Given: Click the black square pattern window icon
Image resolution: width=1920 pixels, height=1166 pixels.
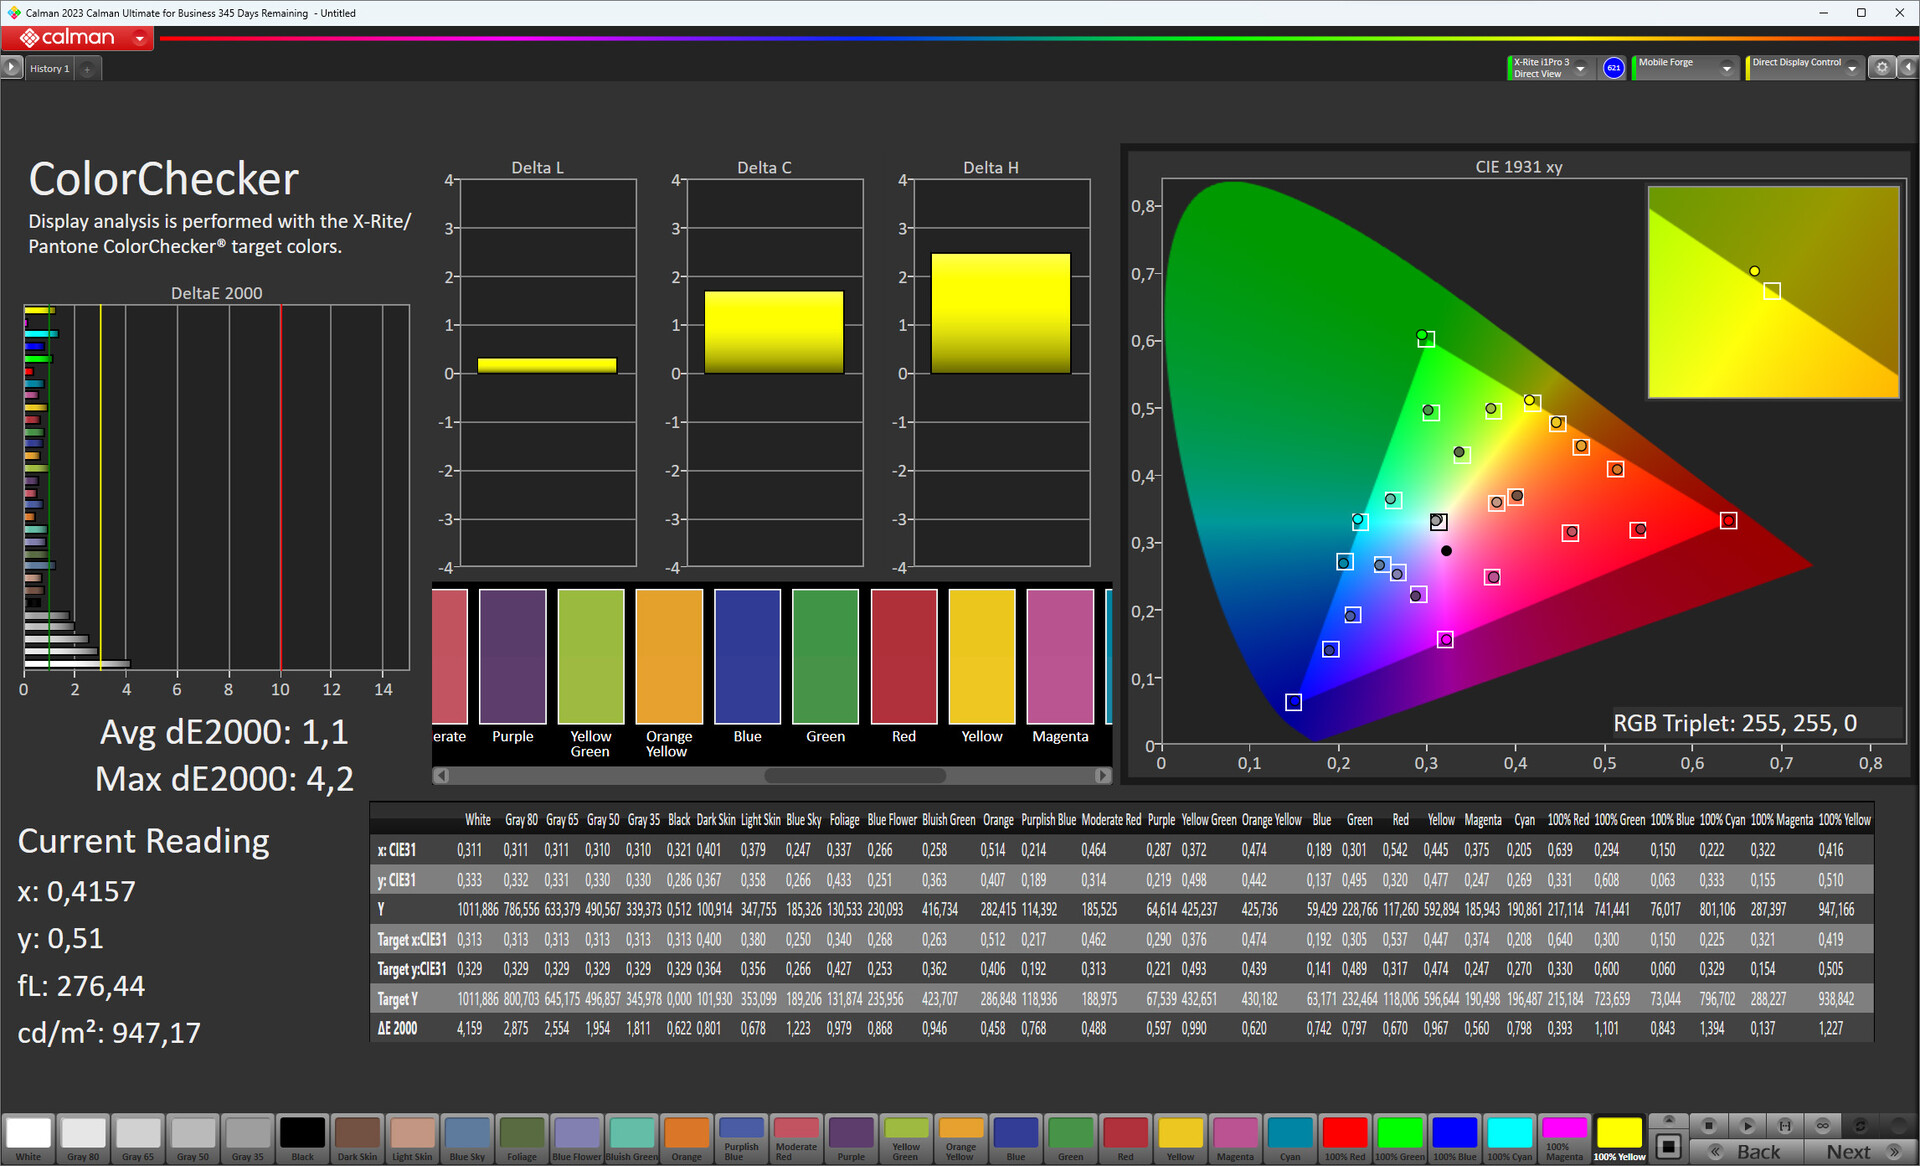Looking at the screenshot, I should tap(1668, 1146).
